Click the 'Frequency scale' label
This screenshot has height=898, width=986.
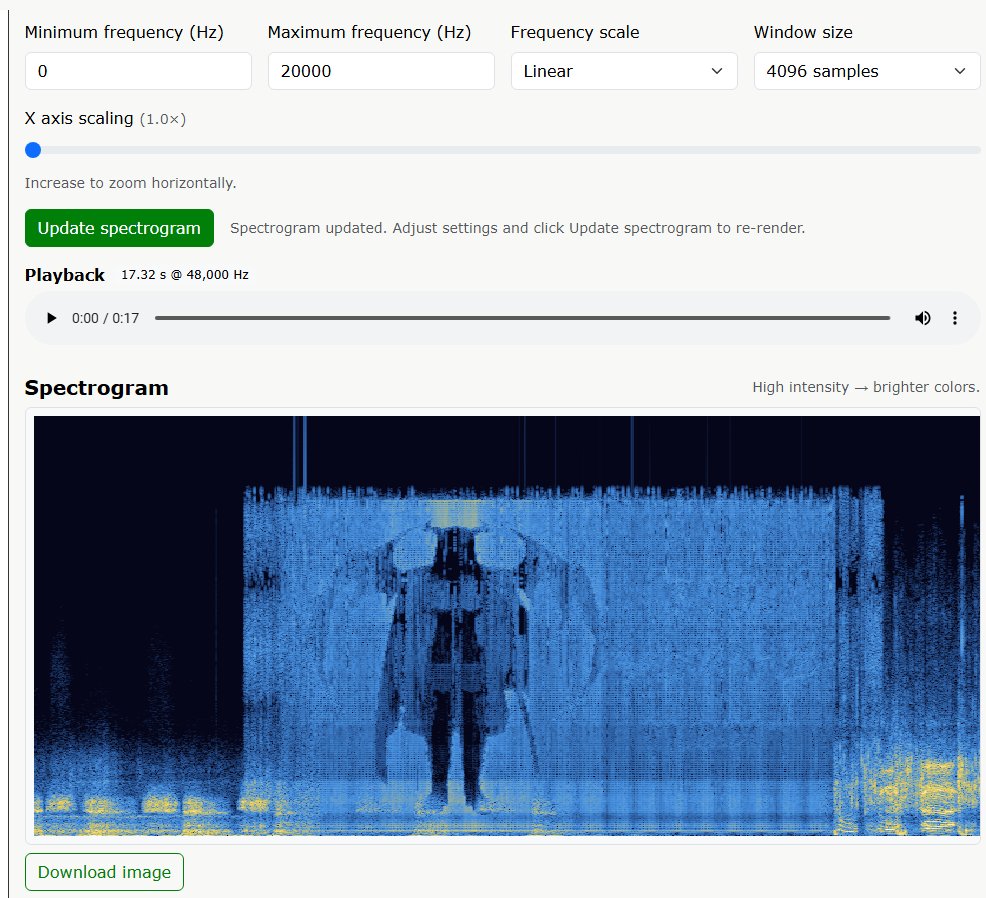pyautogui.click(x=575, y=32)
